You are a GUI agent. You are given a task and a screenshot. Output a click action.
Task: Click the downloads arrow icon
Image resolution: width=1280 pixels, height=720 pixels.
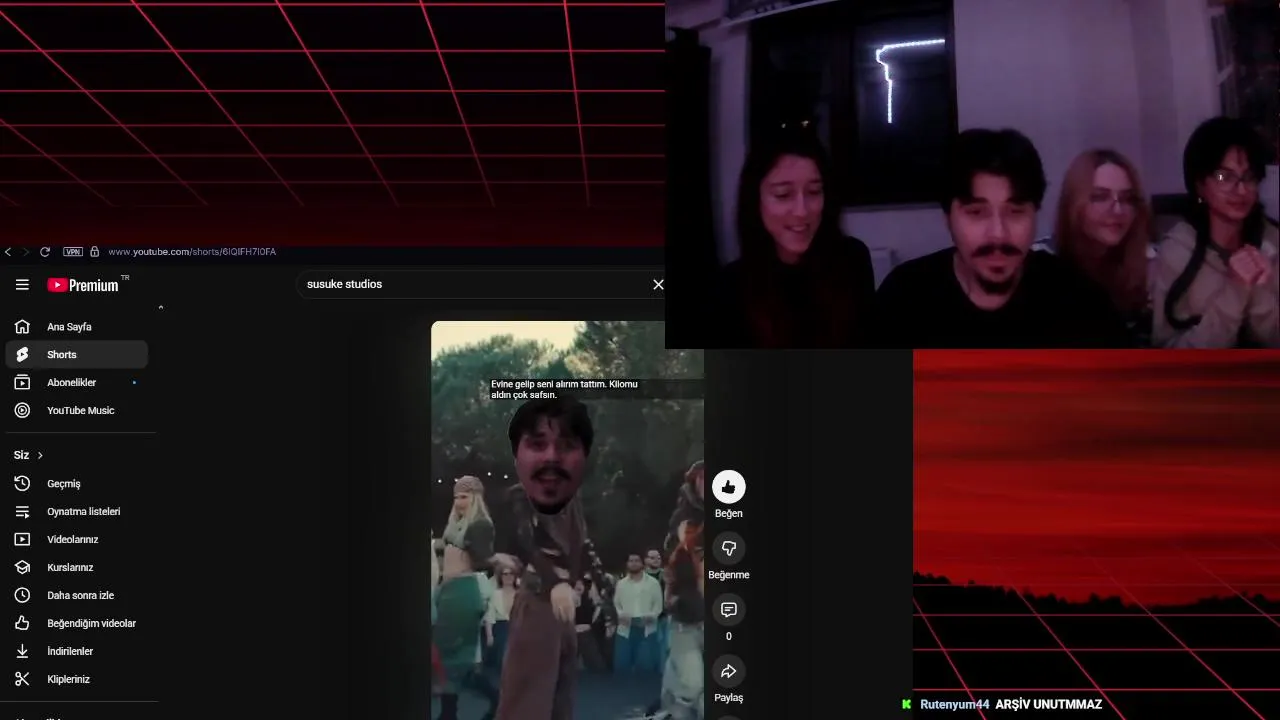tap(22, 652)
